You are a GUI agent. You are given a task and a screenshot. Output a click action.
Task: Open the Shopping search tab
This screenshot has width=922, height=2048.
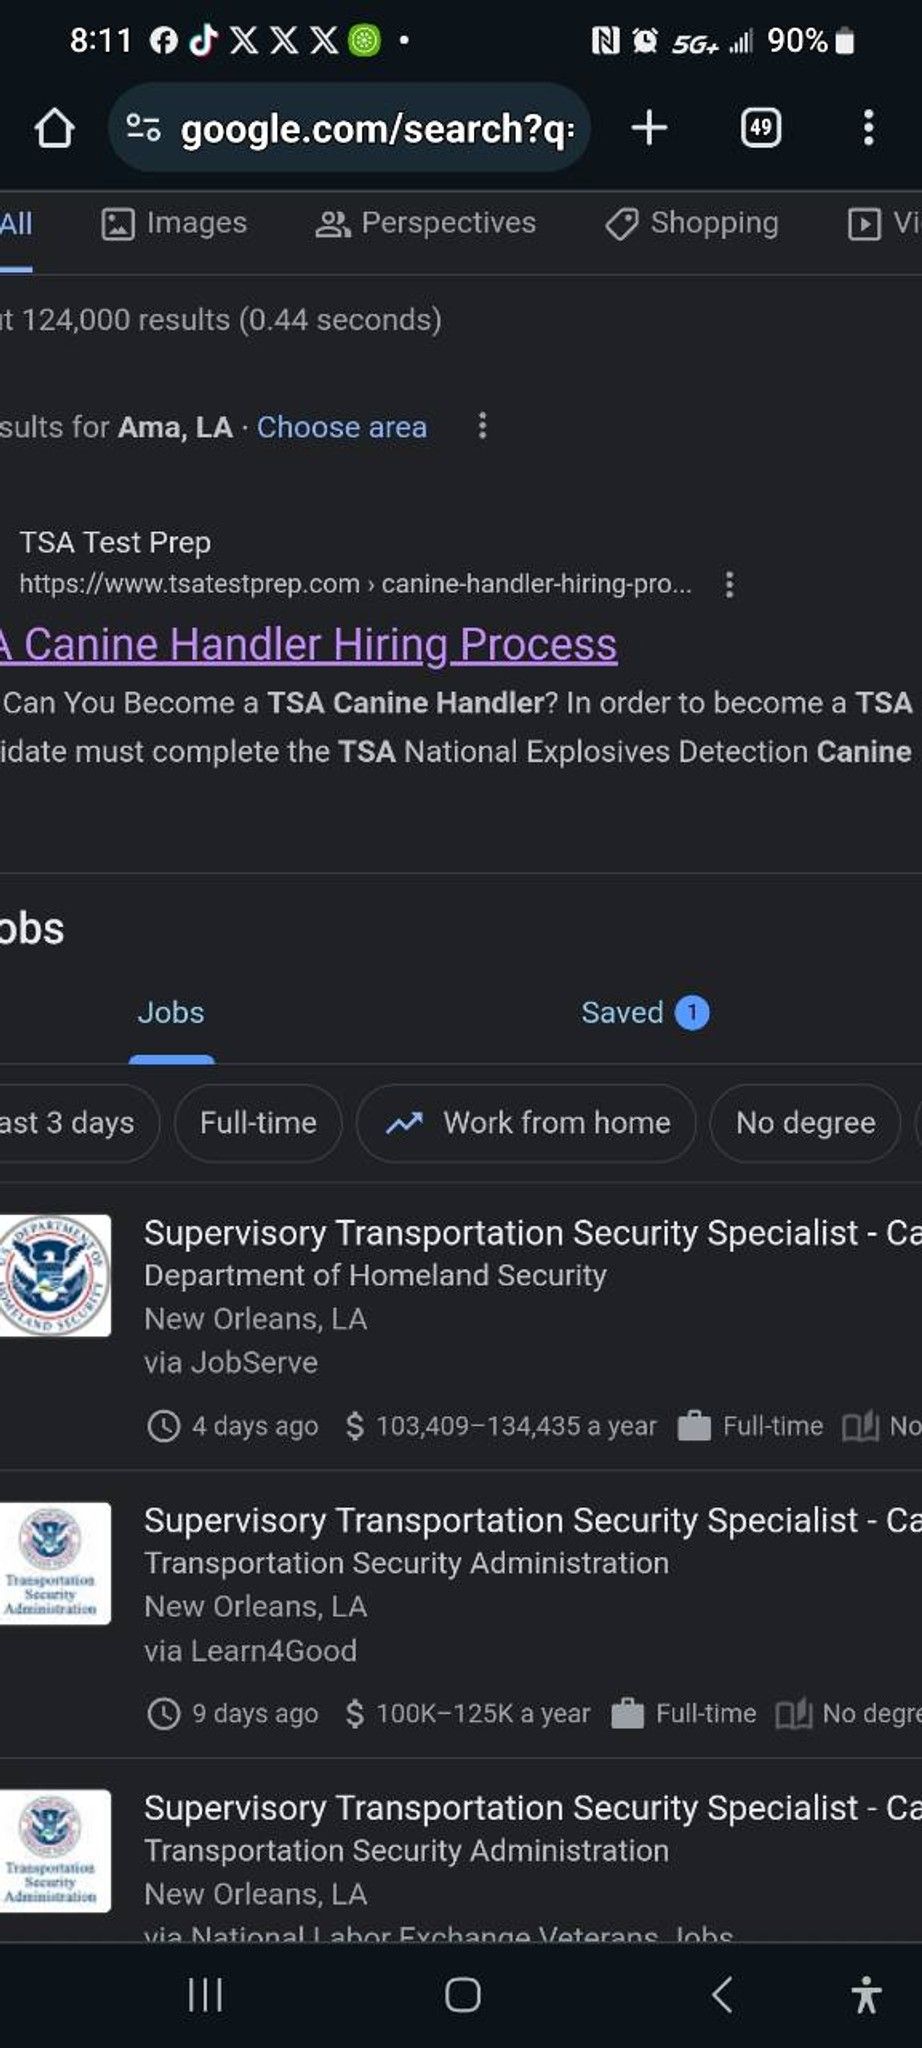[x=692, y=223]
